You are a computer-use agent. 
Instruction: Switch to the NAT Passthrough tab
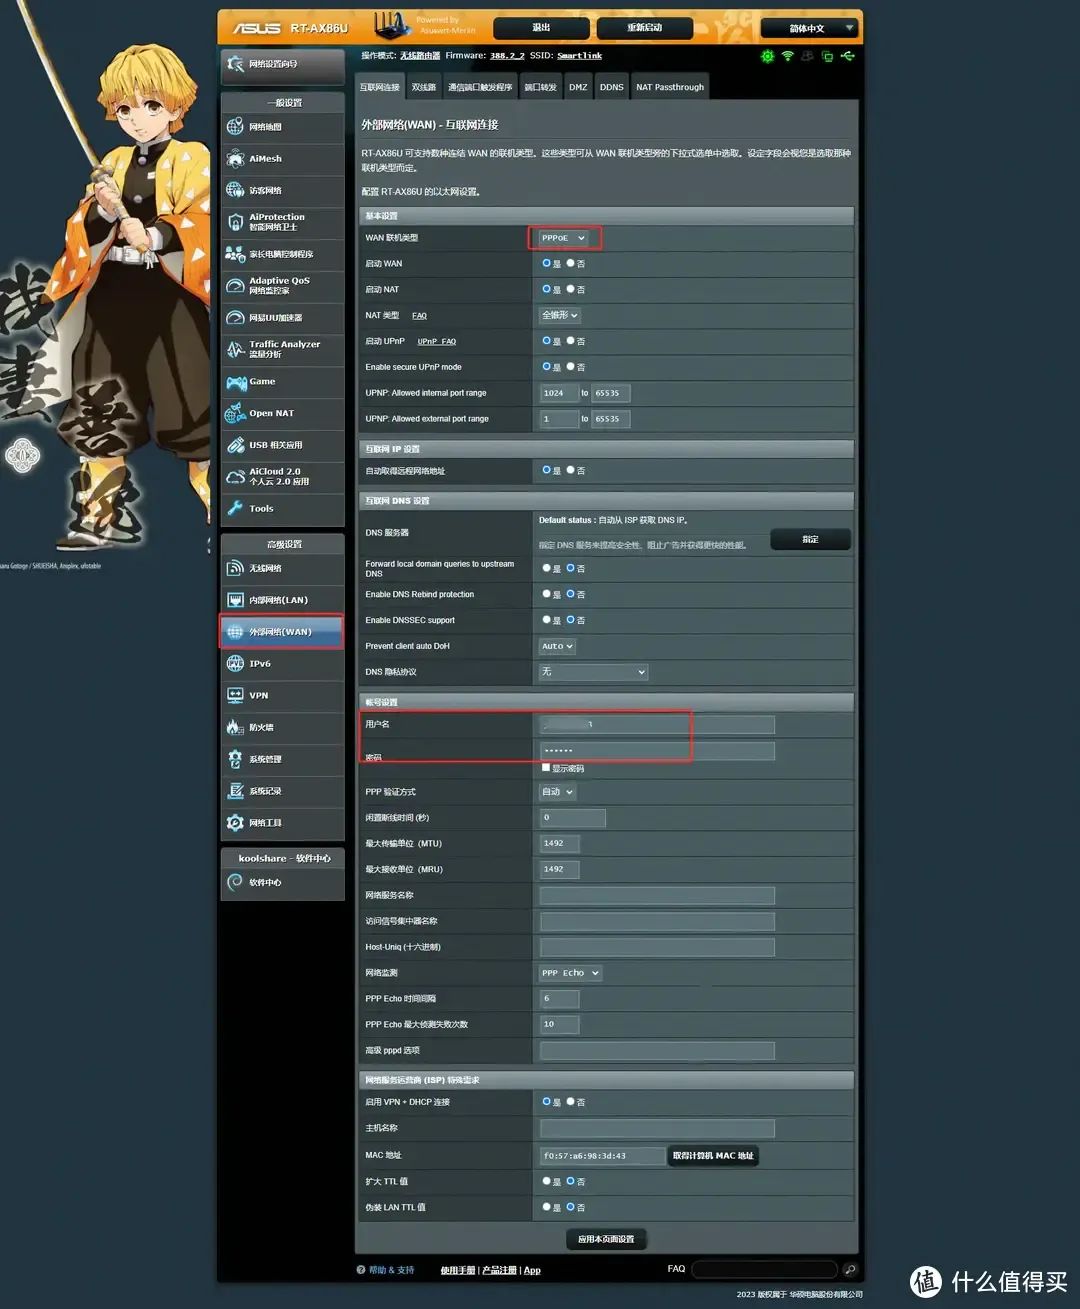[670, 87]
